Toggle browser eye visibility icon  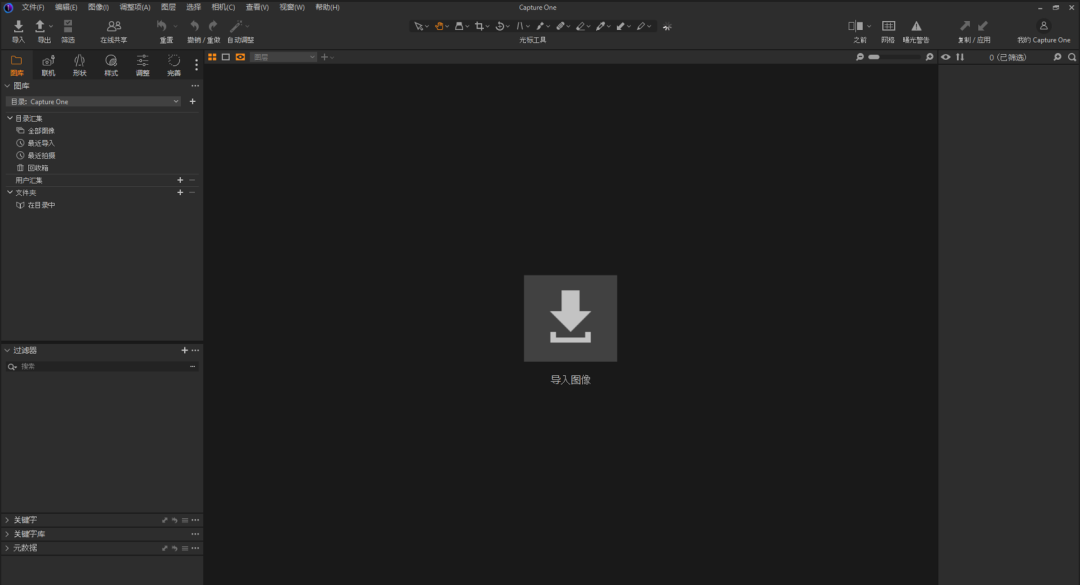[x=946, y=57]
